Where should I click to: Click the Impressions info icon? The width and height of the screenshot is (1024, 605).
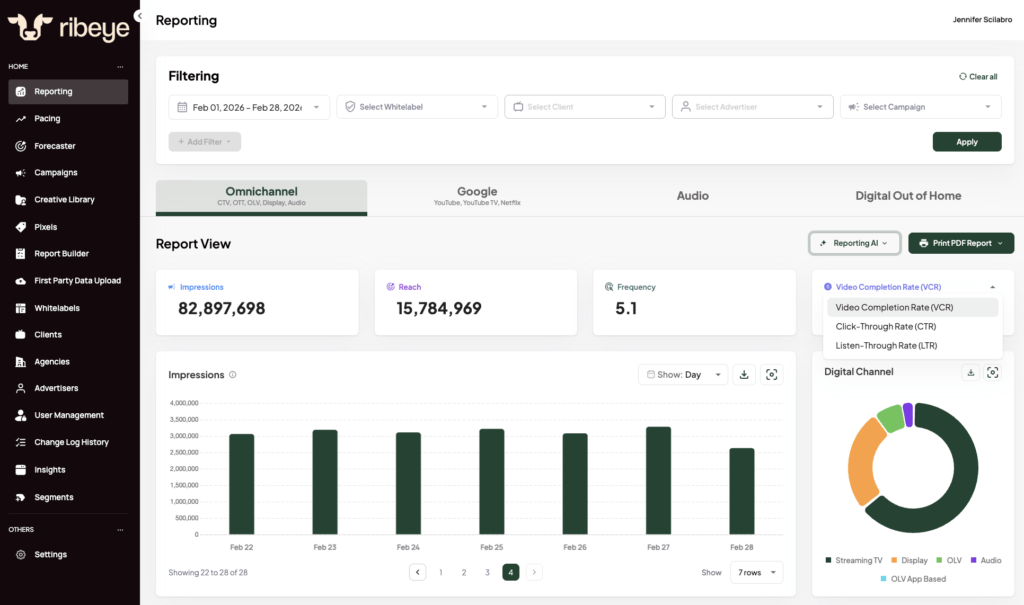click(232, 374)
